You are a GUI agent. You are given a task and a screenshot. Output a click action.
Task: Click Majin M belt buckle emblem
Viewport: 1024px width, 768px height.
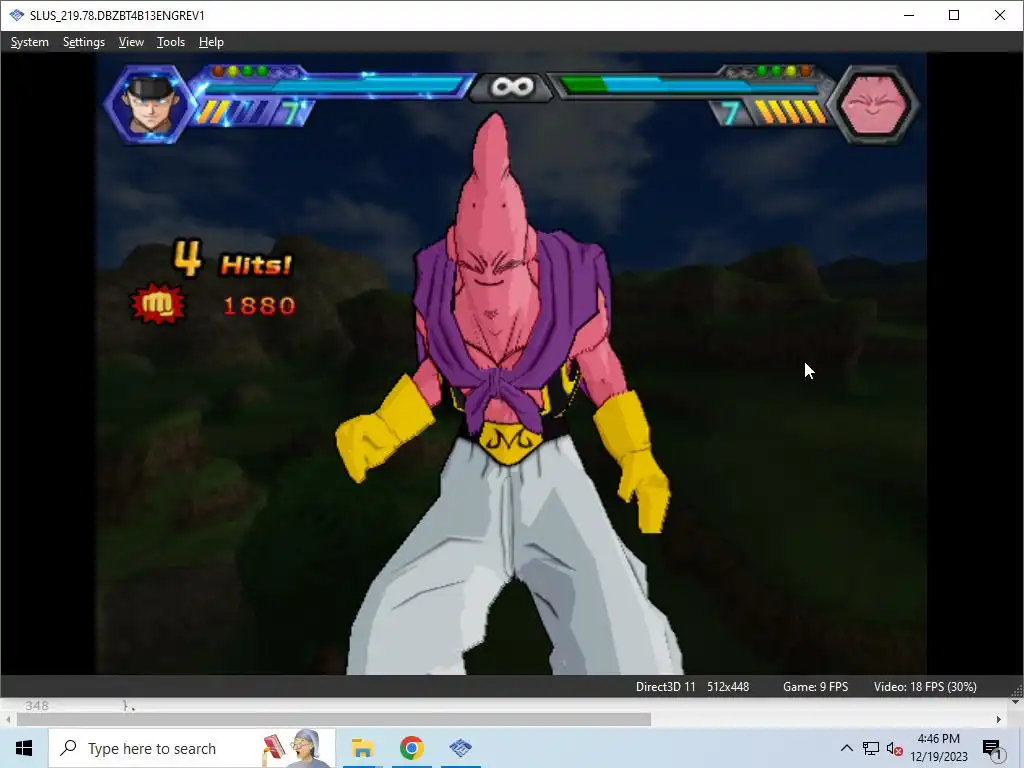(509, 442)
